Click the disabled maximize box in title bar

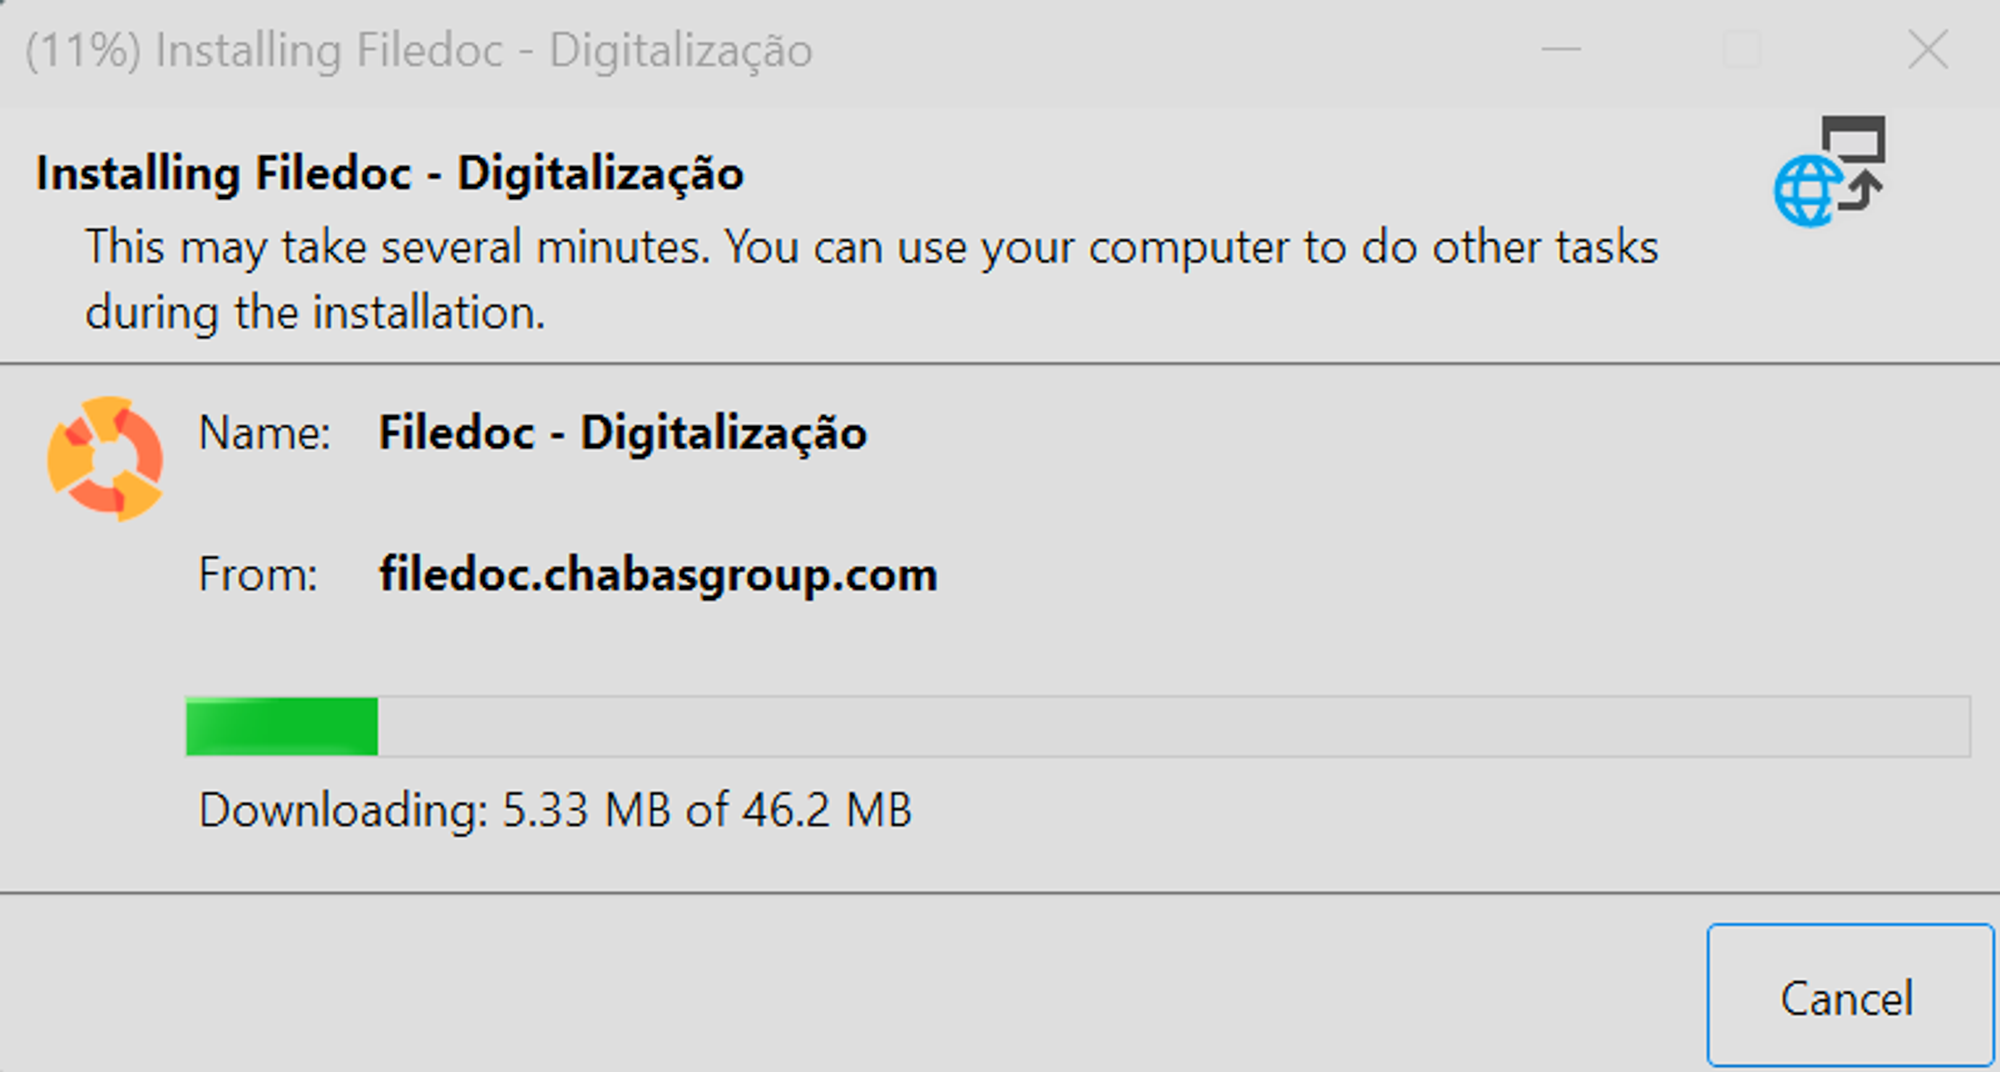(1742, 49)
